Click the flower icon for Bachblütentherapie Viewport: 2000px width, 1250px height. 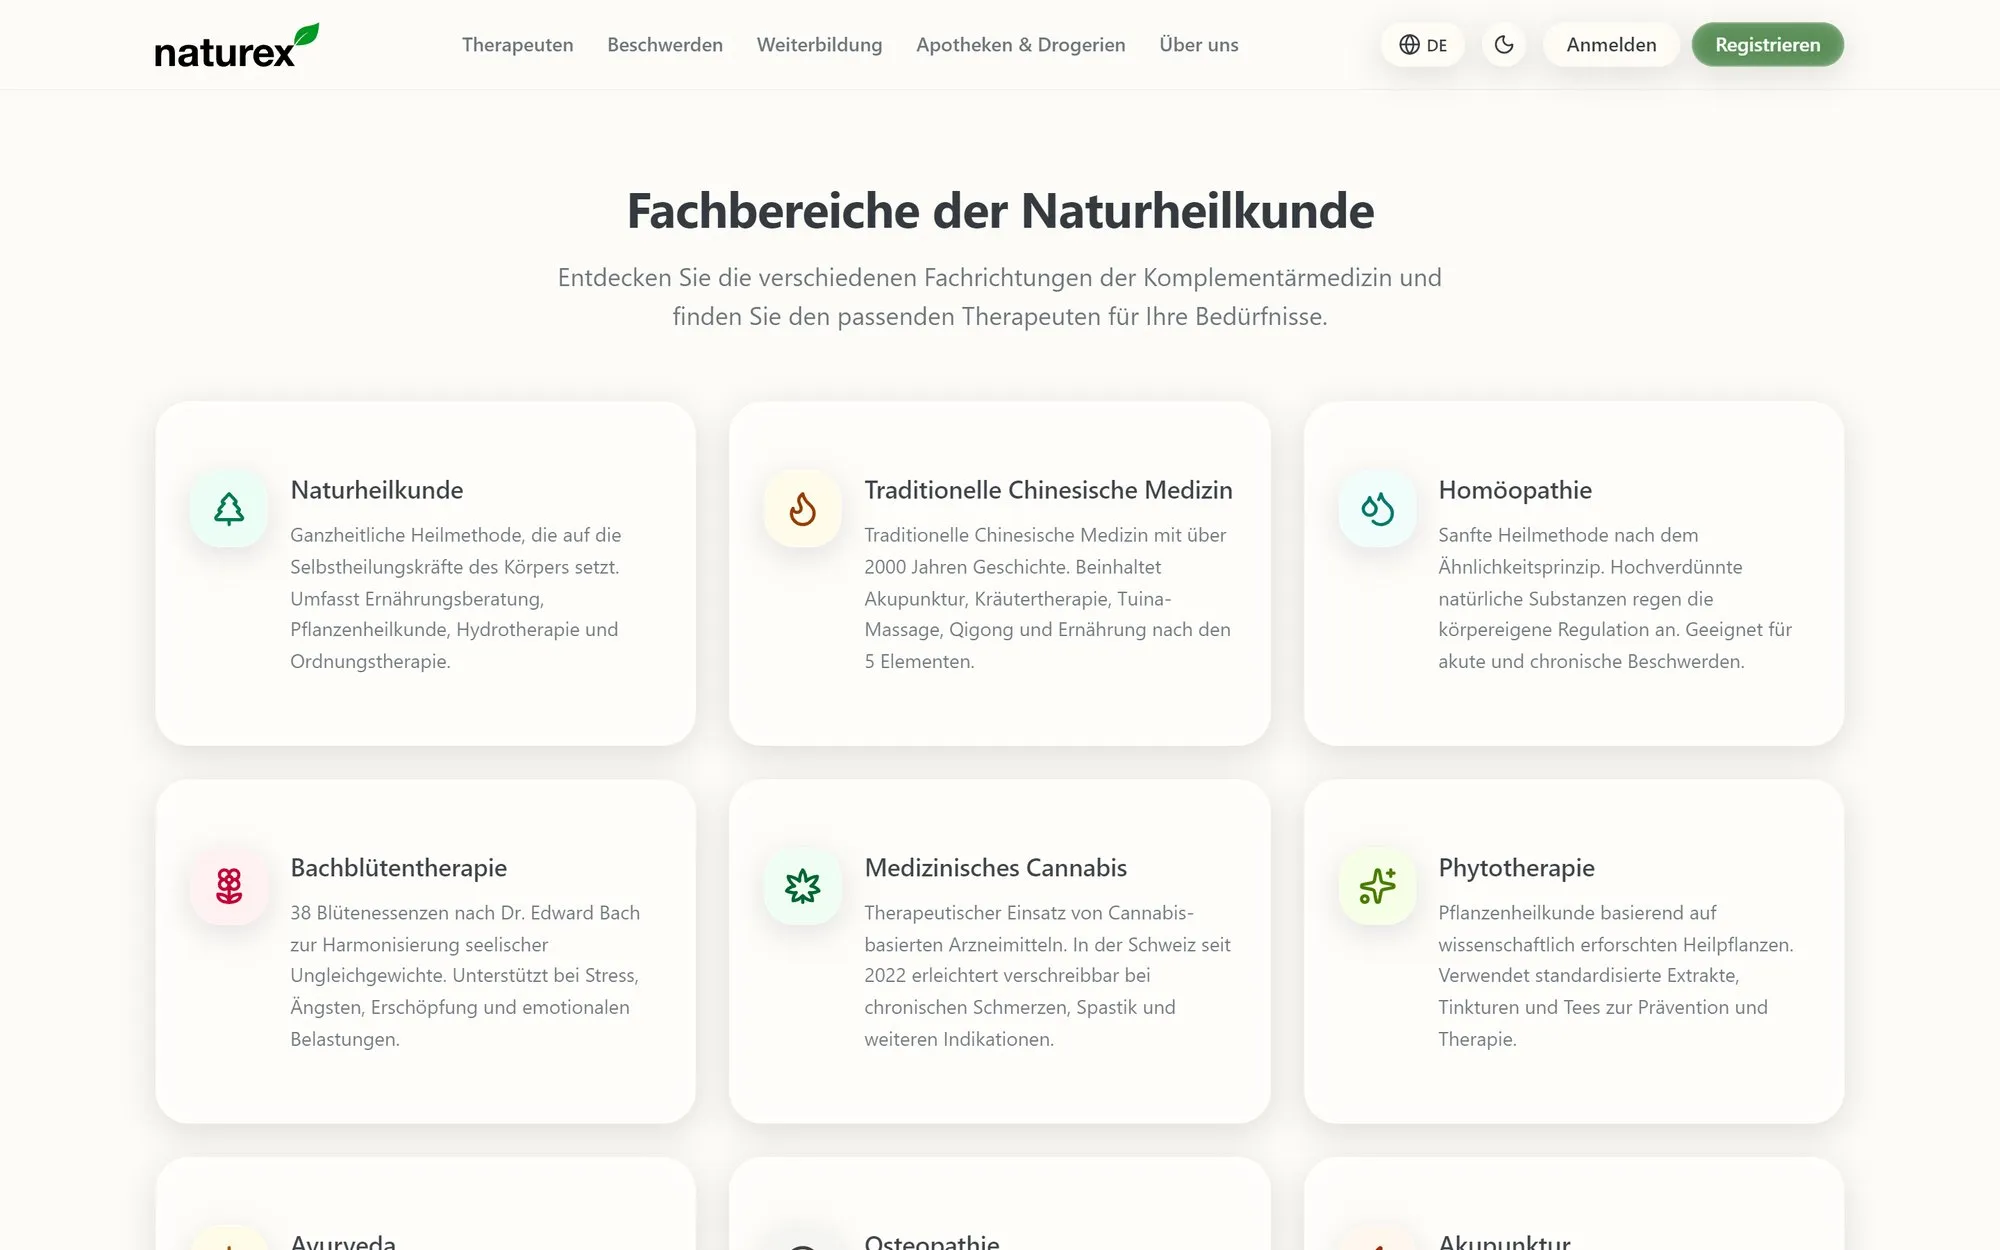point(229,886)
